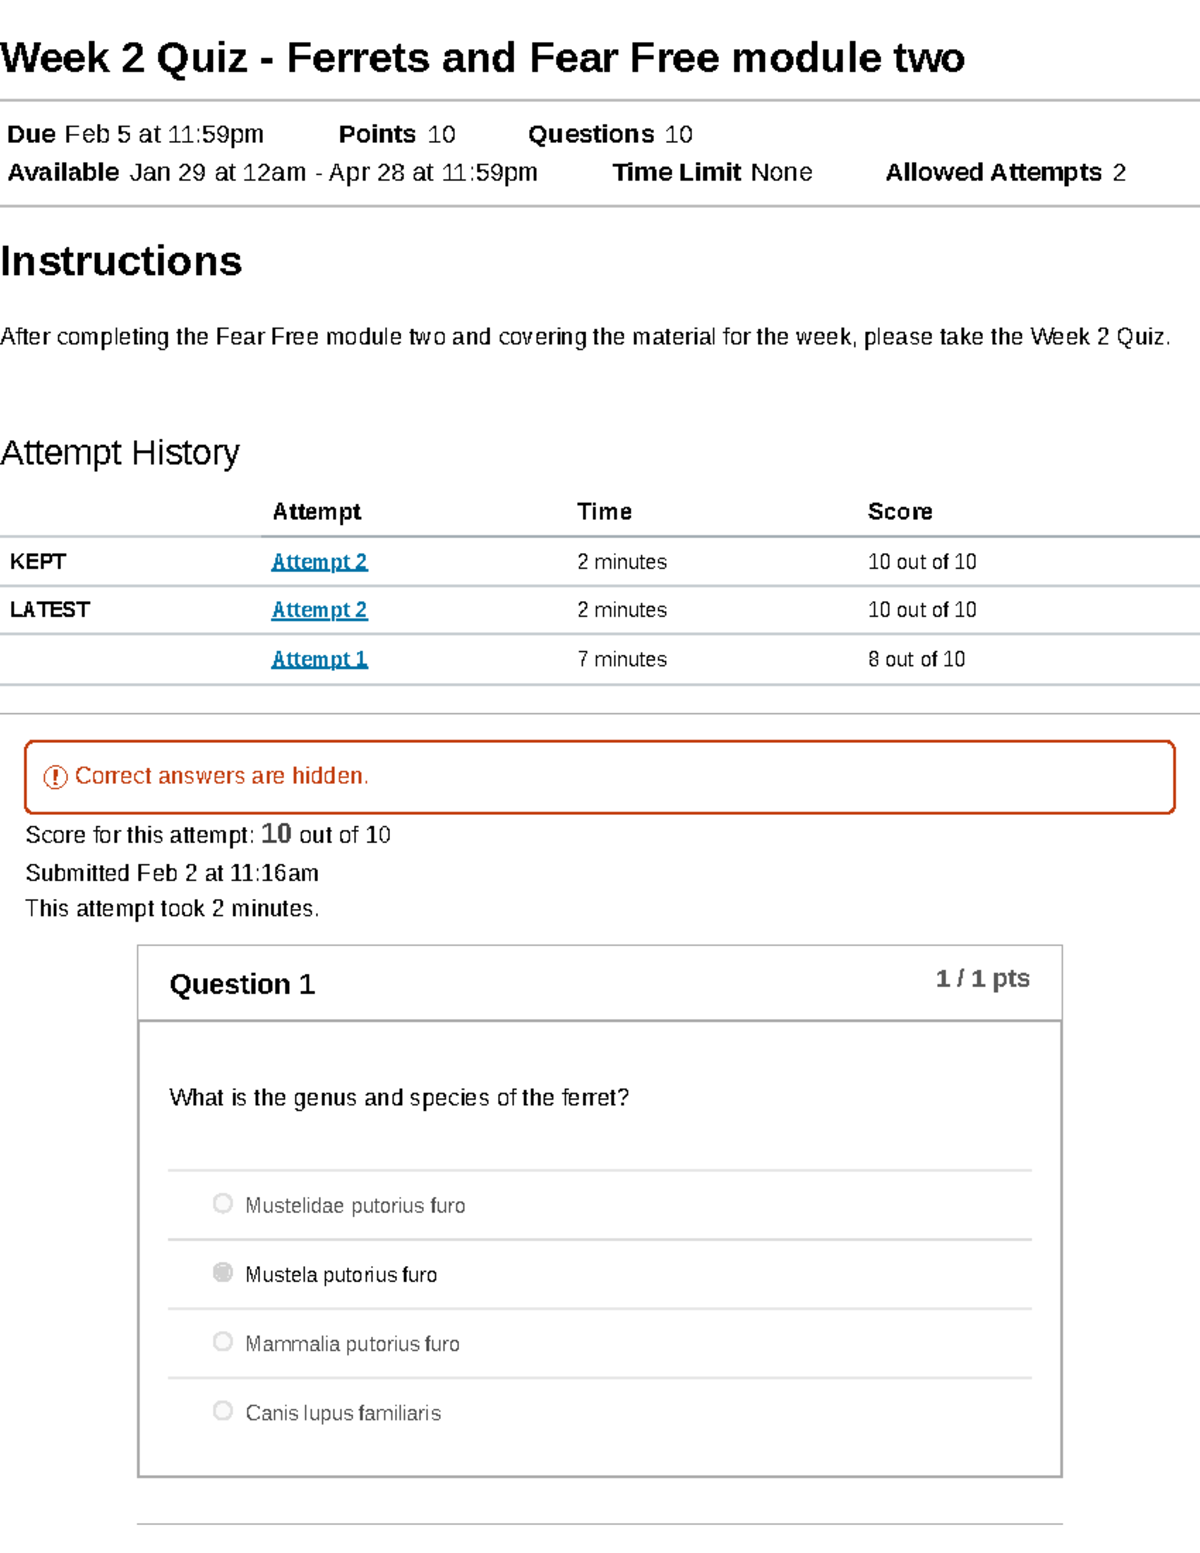Click the Week 2 Quiz page title
The image size is (1200, 1553).
(x=482, y=58)
